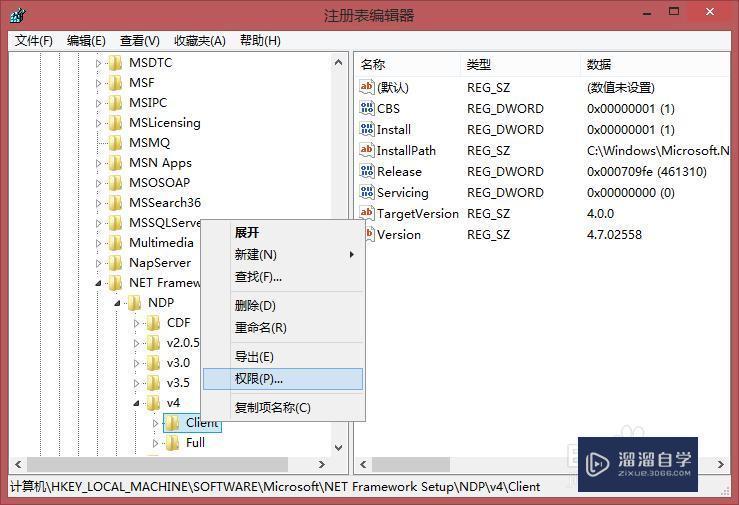Open the 编辑(E) menu
This screenshot has width=739, height=505.
click(x=86, y=41)
